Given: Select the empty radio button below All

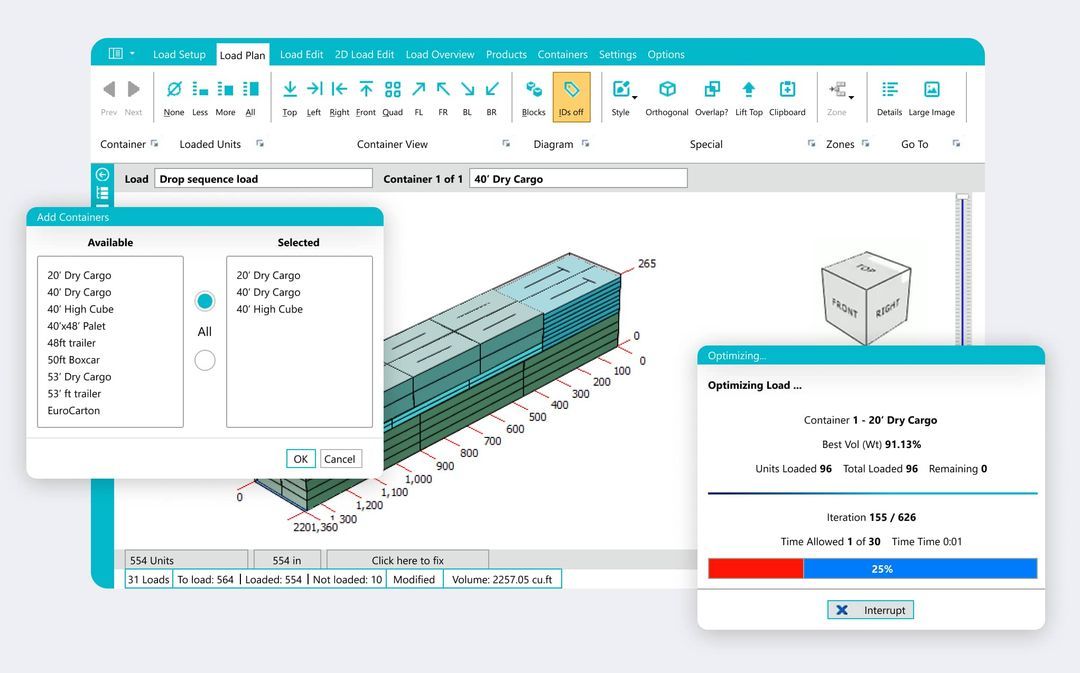Looking at the screenshot, I should click(204, 359).
